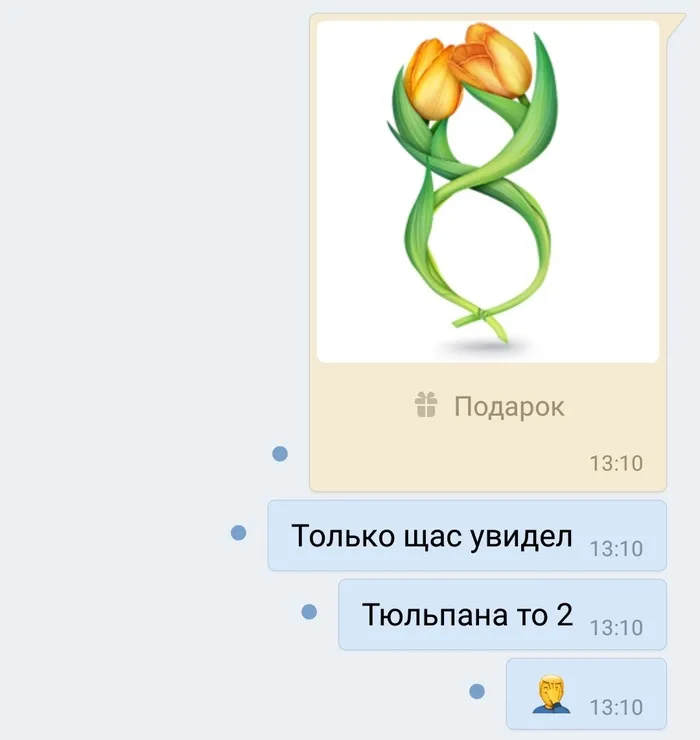The image size is (700, 740).
Task: Select the message 'Тюльпана то 2'
Action: point(502,614)
